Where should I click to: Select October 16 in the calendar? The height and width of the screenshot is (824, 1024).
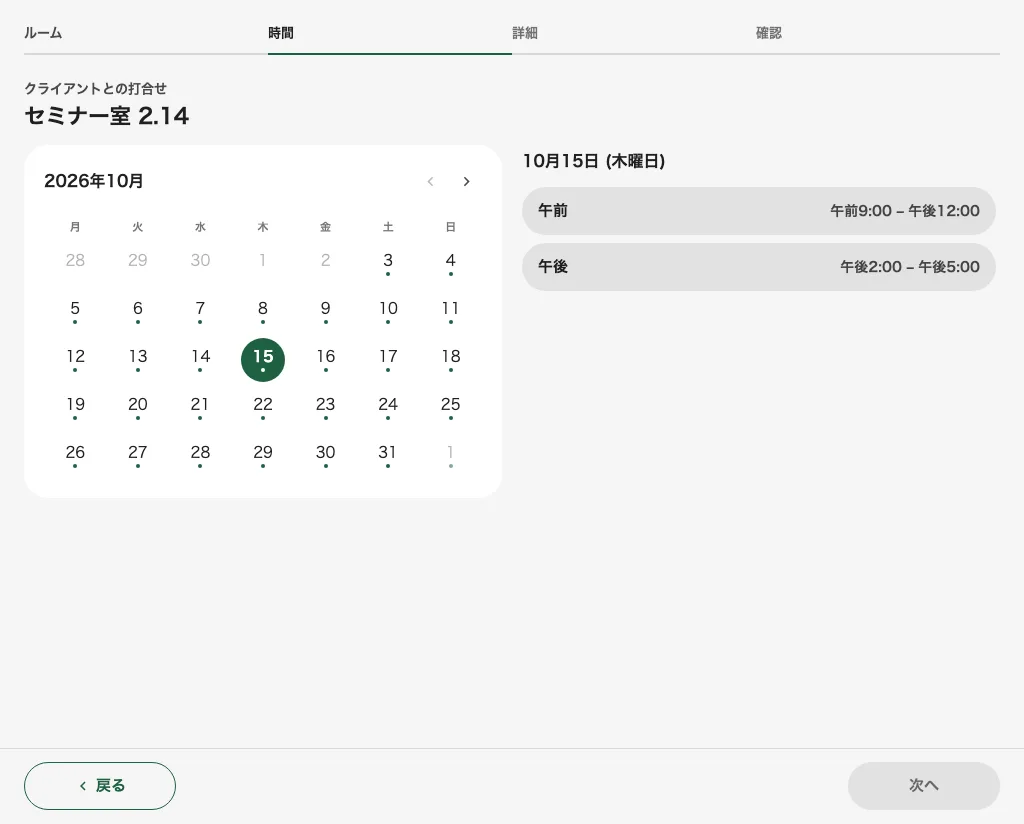tap(325, 360)
